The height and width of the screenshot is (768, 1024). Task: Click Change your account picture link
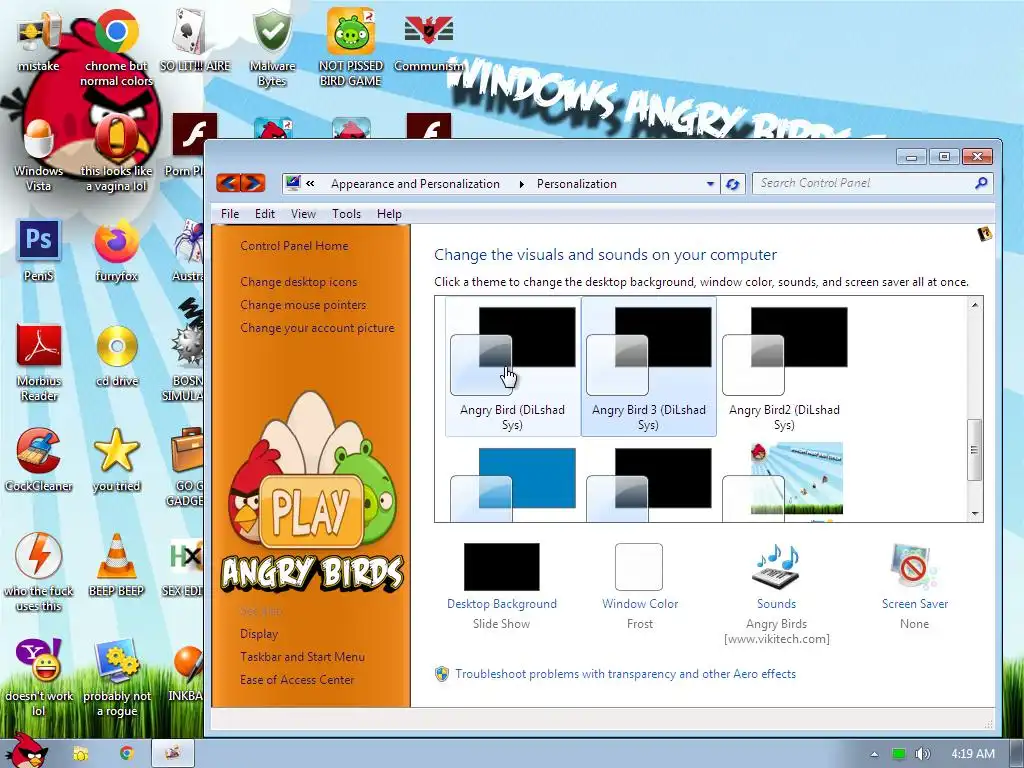click(x=317, y=328)
